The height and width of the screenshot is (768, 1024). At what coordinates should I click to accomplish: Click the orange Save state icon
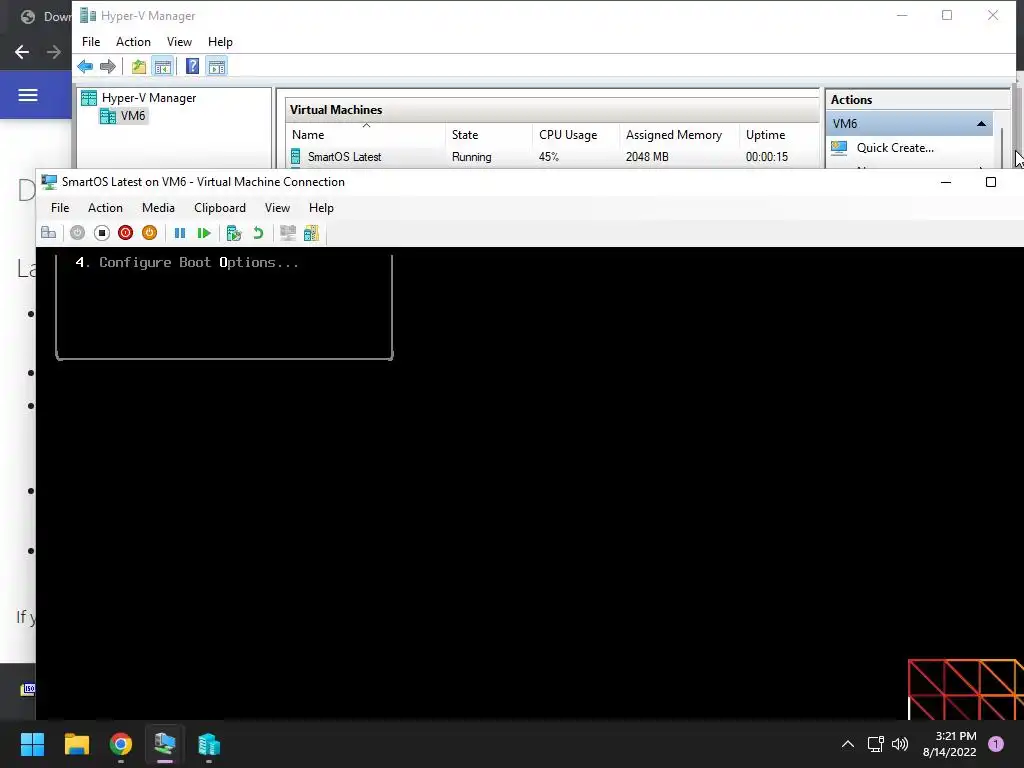coord(150,232)
